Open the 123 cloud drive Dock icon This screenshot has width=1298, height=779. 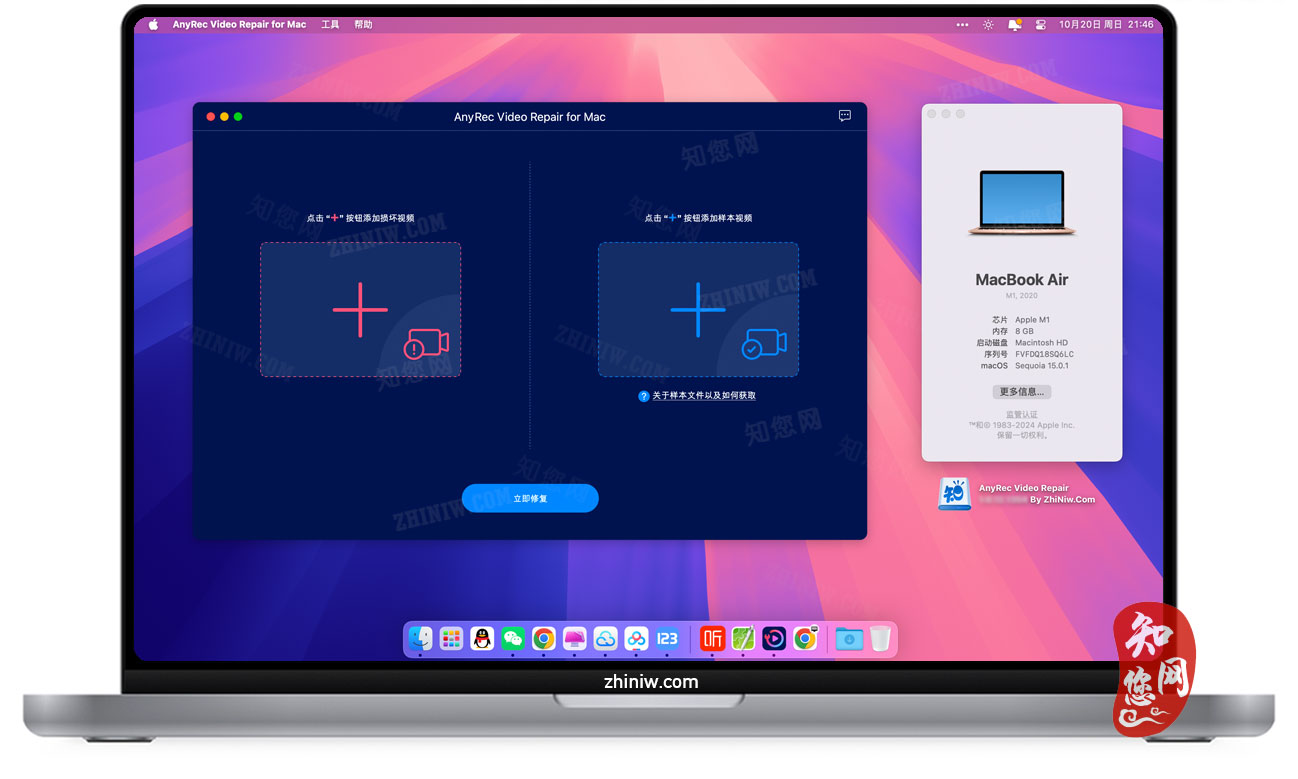[x=667, y=638]
